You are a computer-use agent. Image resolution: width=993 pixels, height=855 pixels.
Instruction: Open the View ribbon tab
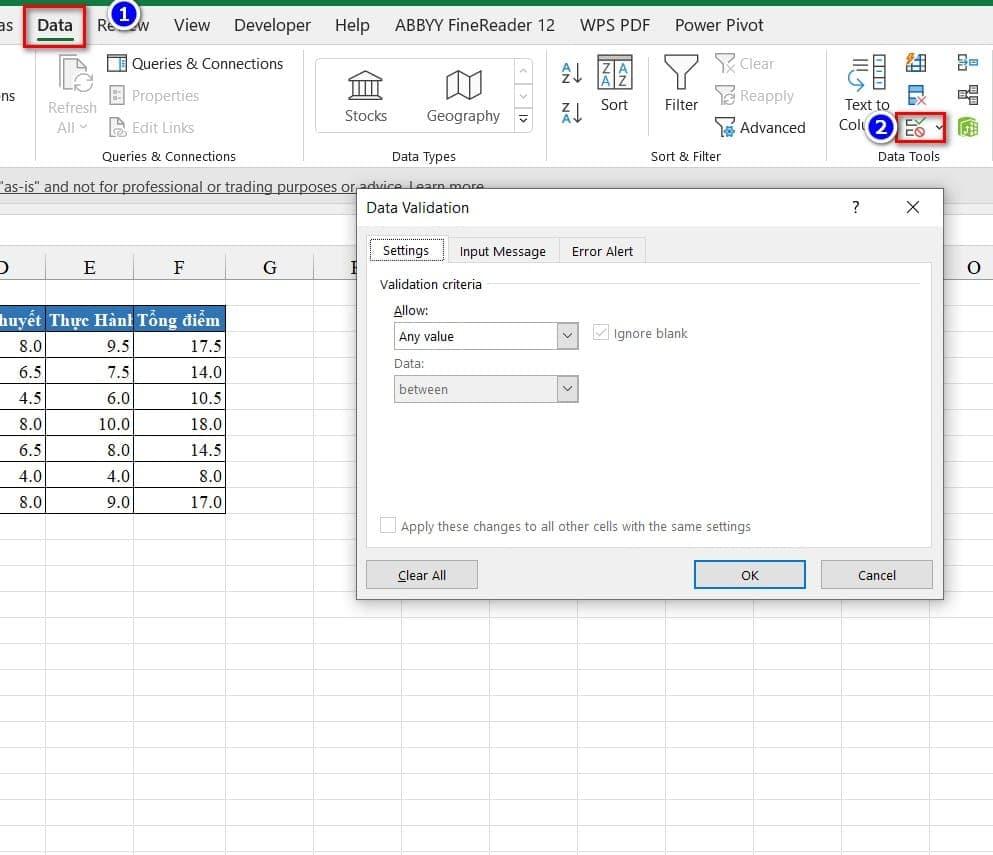(x=192, y=25)
